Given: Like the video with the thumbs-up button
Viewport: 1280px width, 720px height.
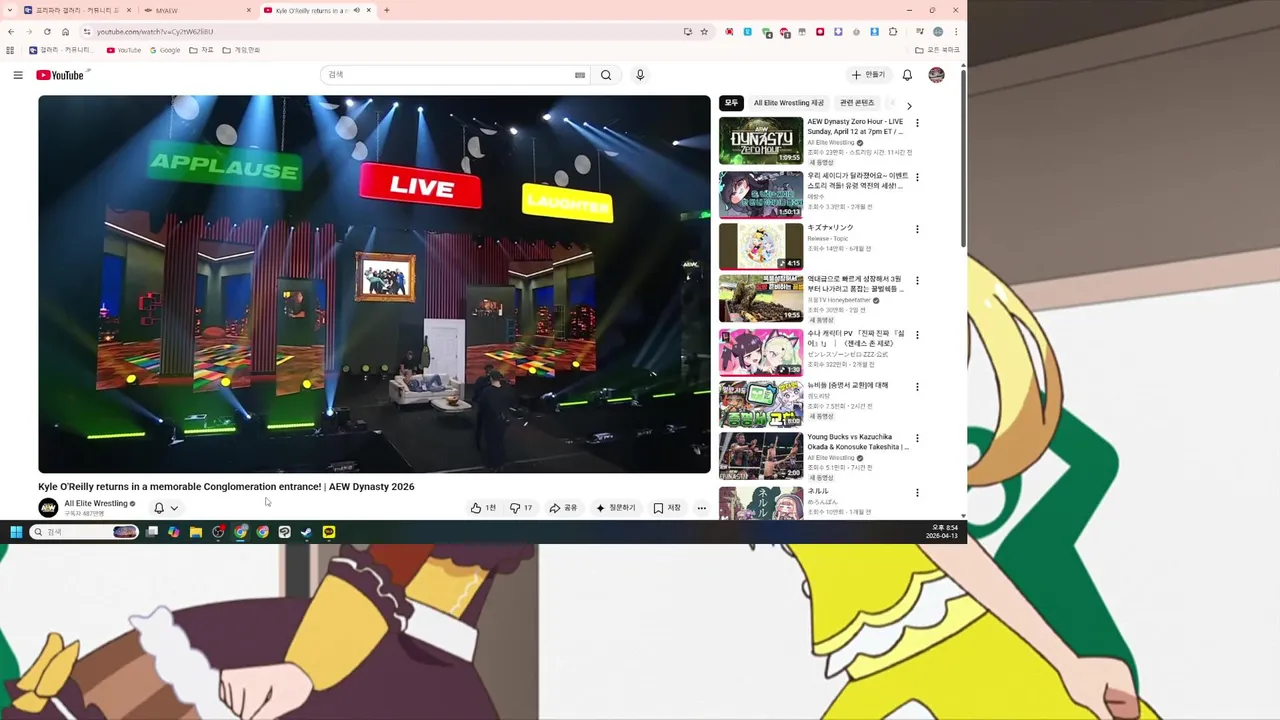Looking at the screenshot, I should pos(483,508).
